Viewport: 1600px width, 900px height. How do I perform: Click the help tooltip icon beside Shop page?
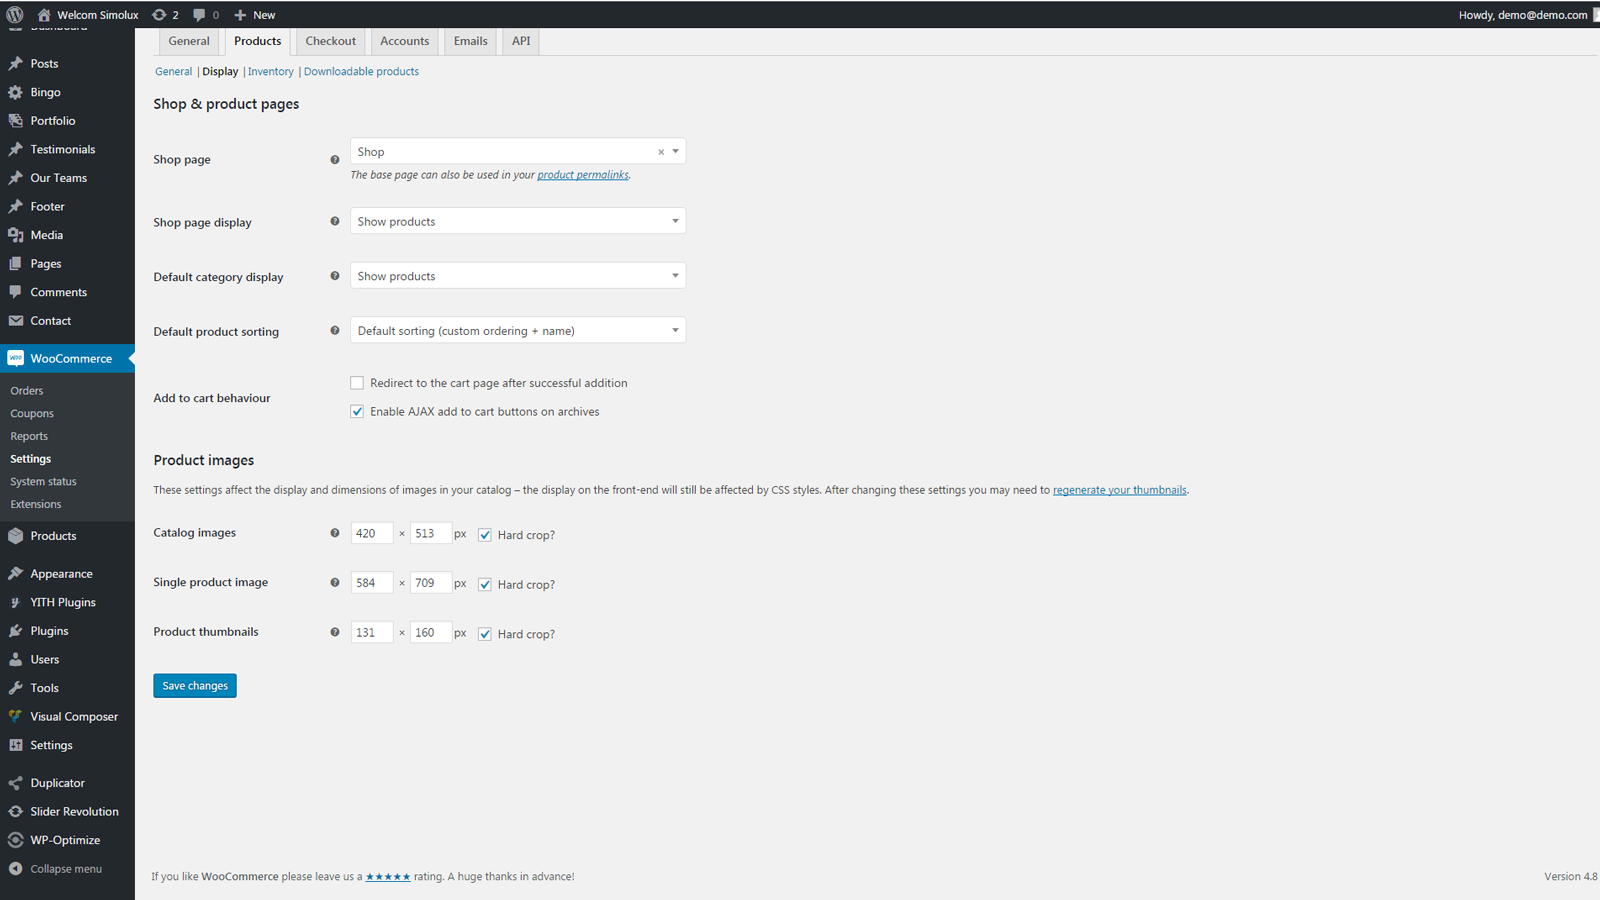[x=335, y=159]
